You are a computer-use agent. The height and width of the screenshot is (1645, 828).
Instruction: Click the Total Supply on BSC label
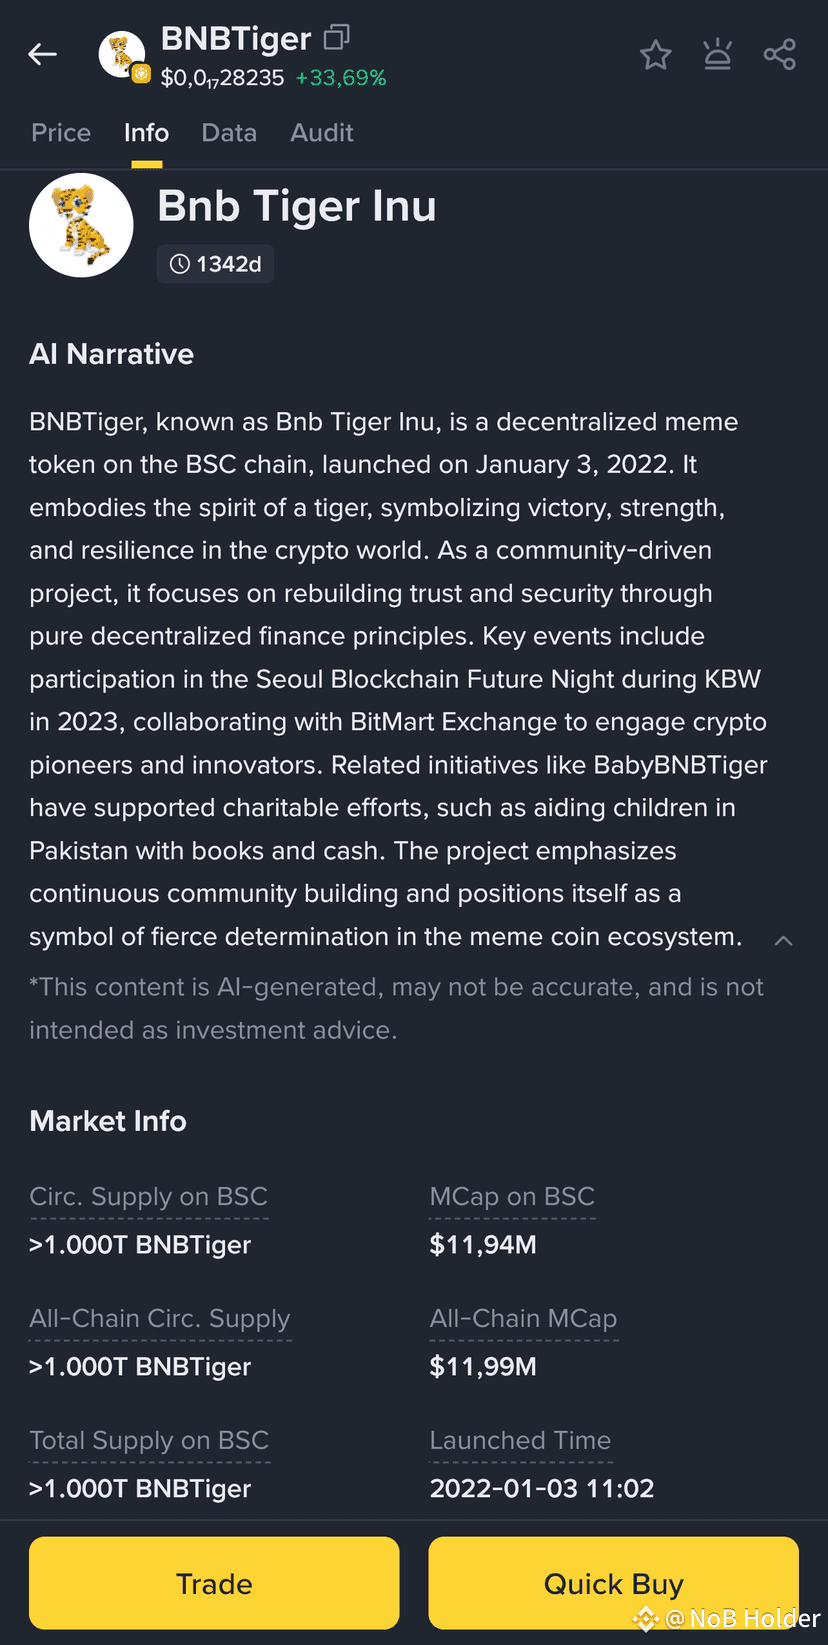(148, 1440)
